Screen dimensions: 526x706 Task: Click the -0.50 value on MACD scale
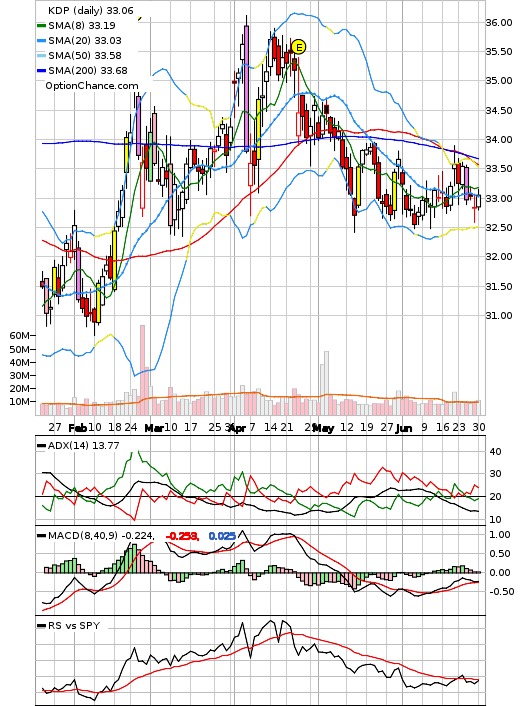click(501, 592)
